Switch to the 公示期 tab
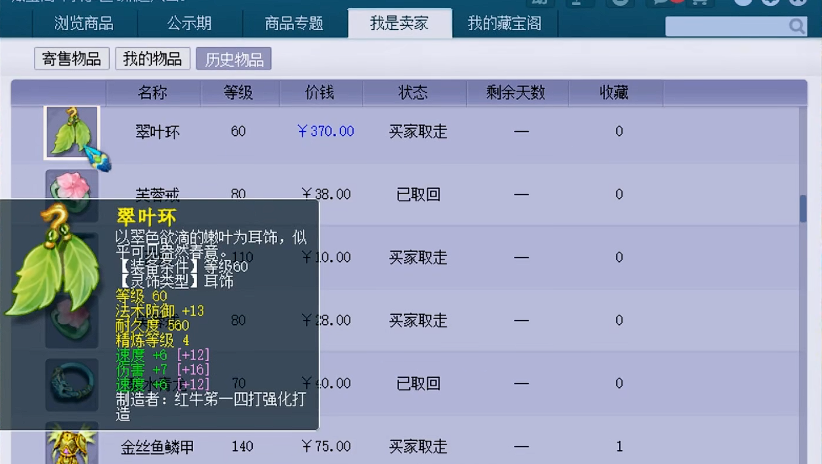The height and width of the screenshot is (464, 822). click(x=189, y=24)
